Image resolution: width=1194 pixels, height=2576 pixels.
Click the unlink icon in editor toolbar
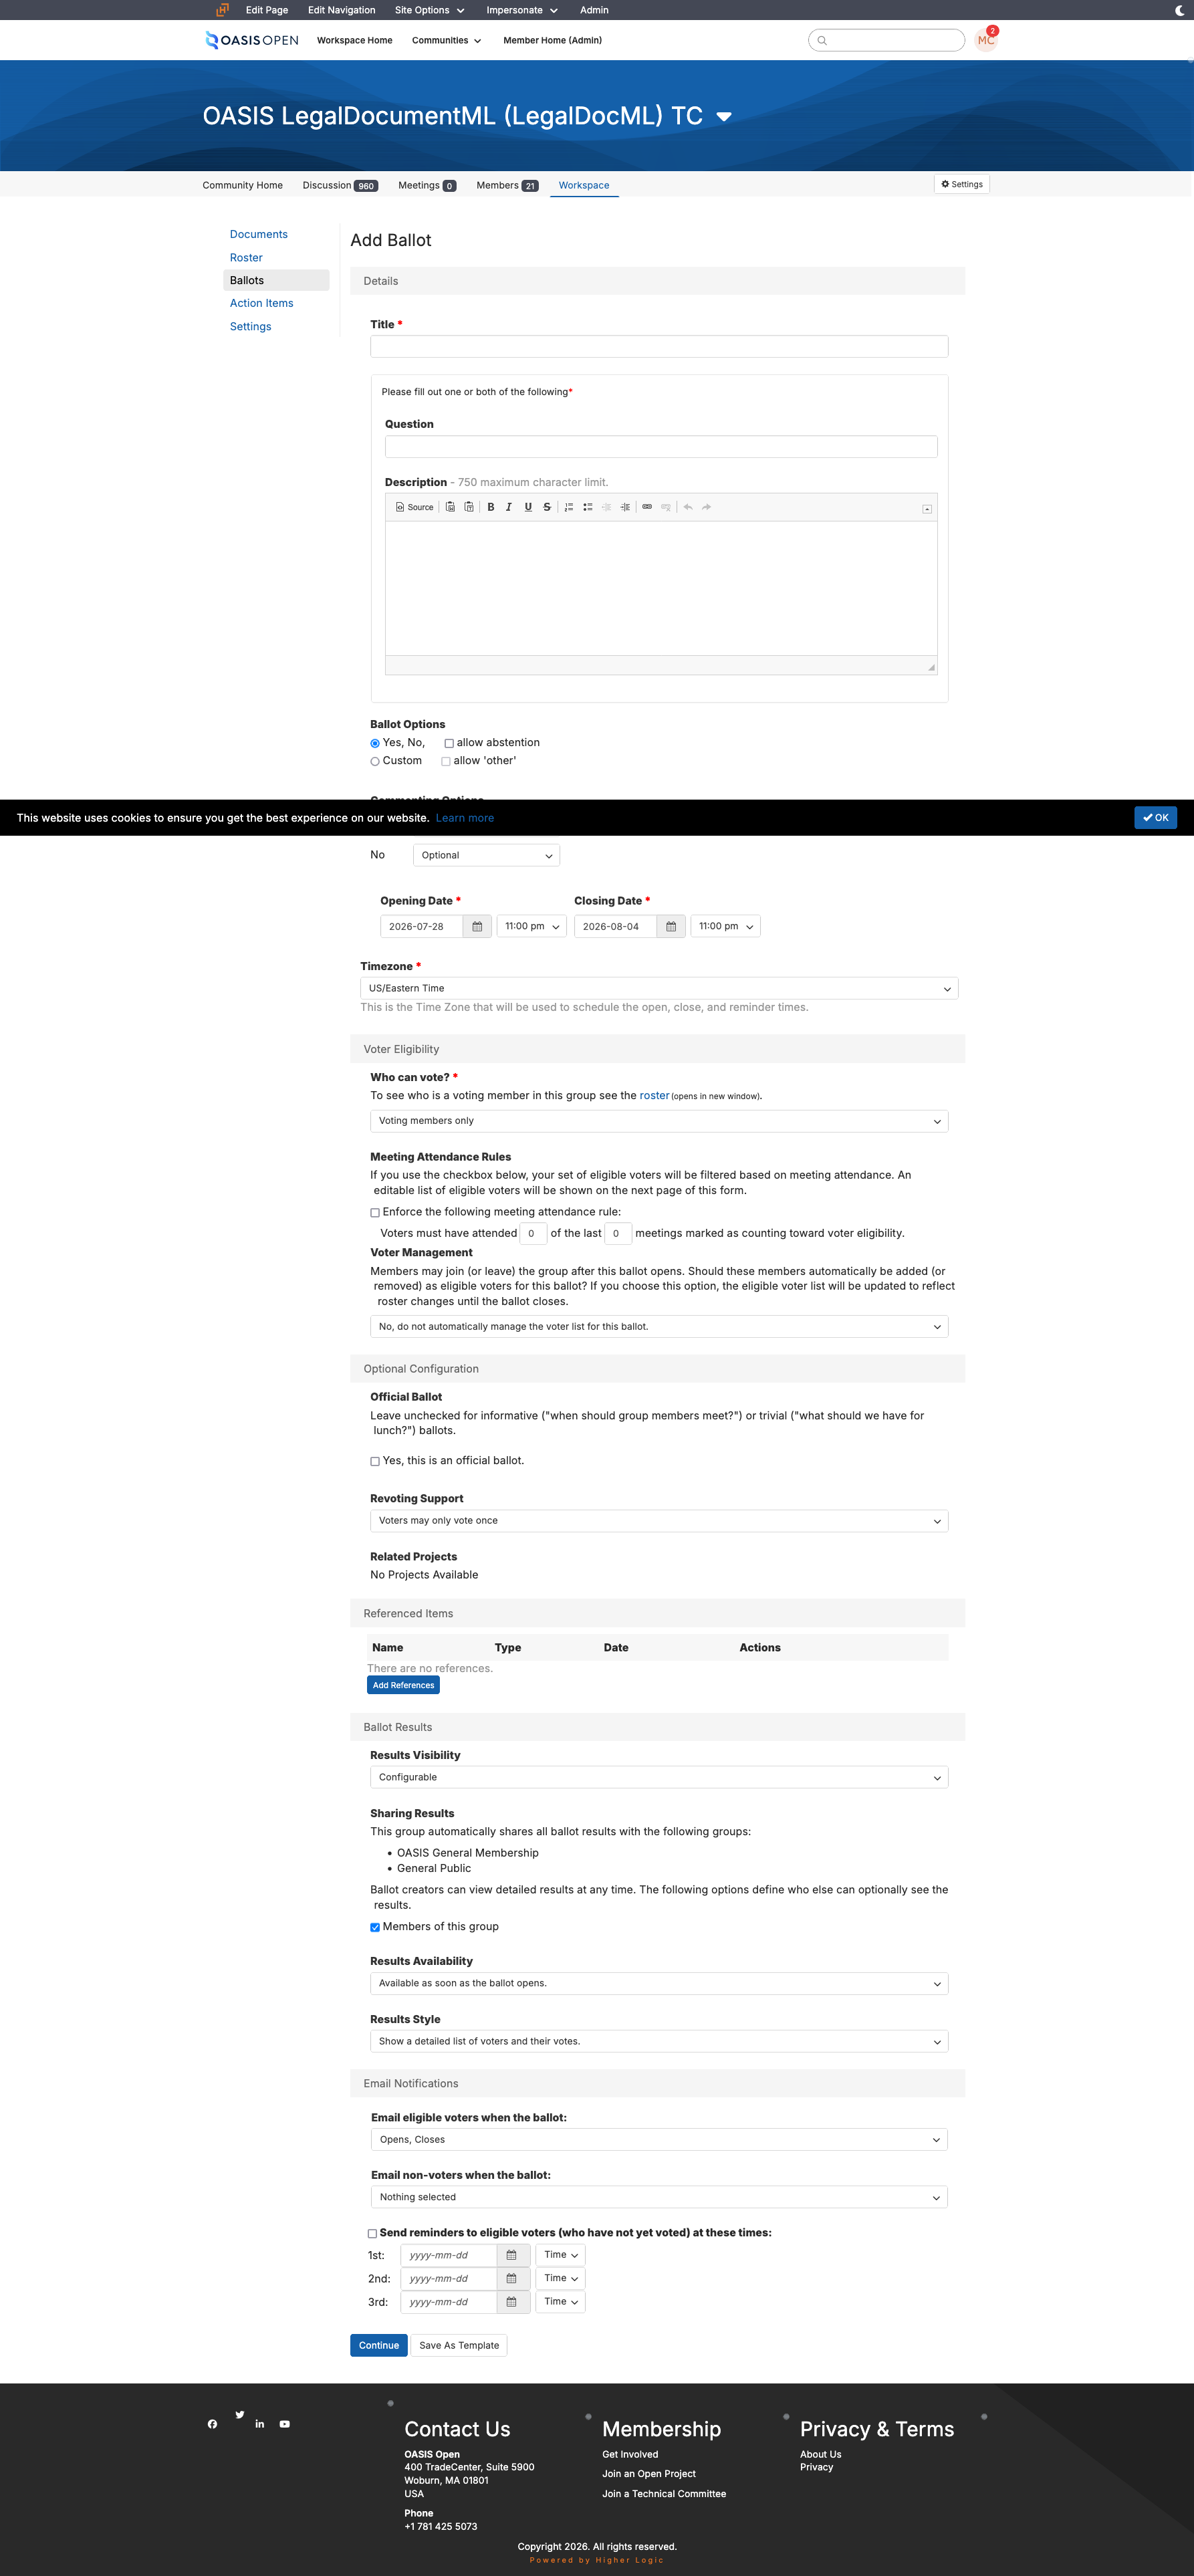point(666,507)
